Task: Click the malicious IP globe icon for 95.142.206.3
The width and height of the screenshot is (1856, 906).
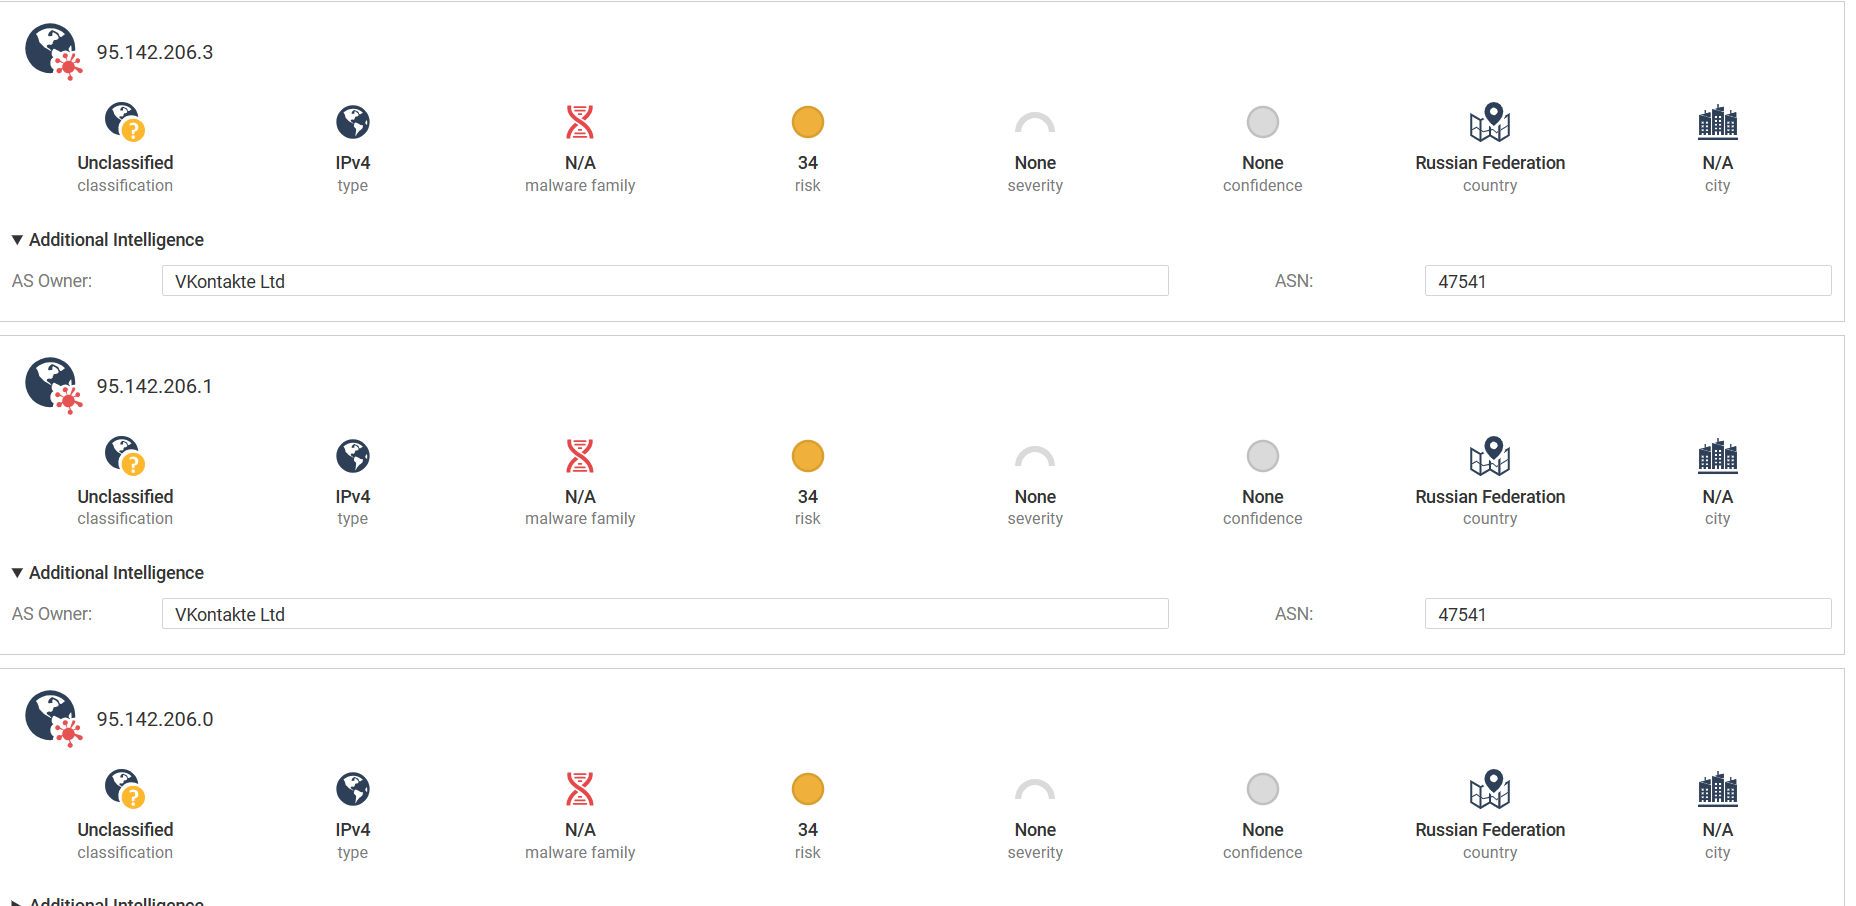Action: pos(52,51)
